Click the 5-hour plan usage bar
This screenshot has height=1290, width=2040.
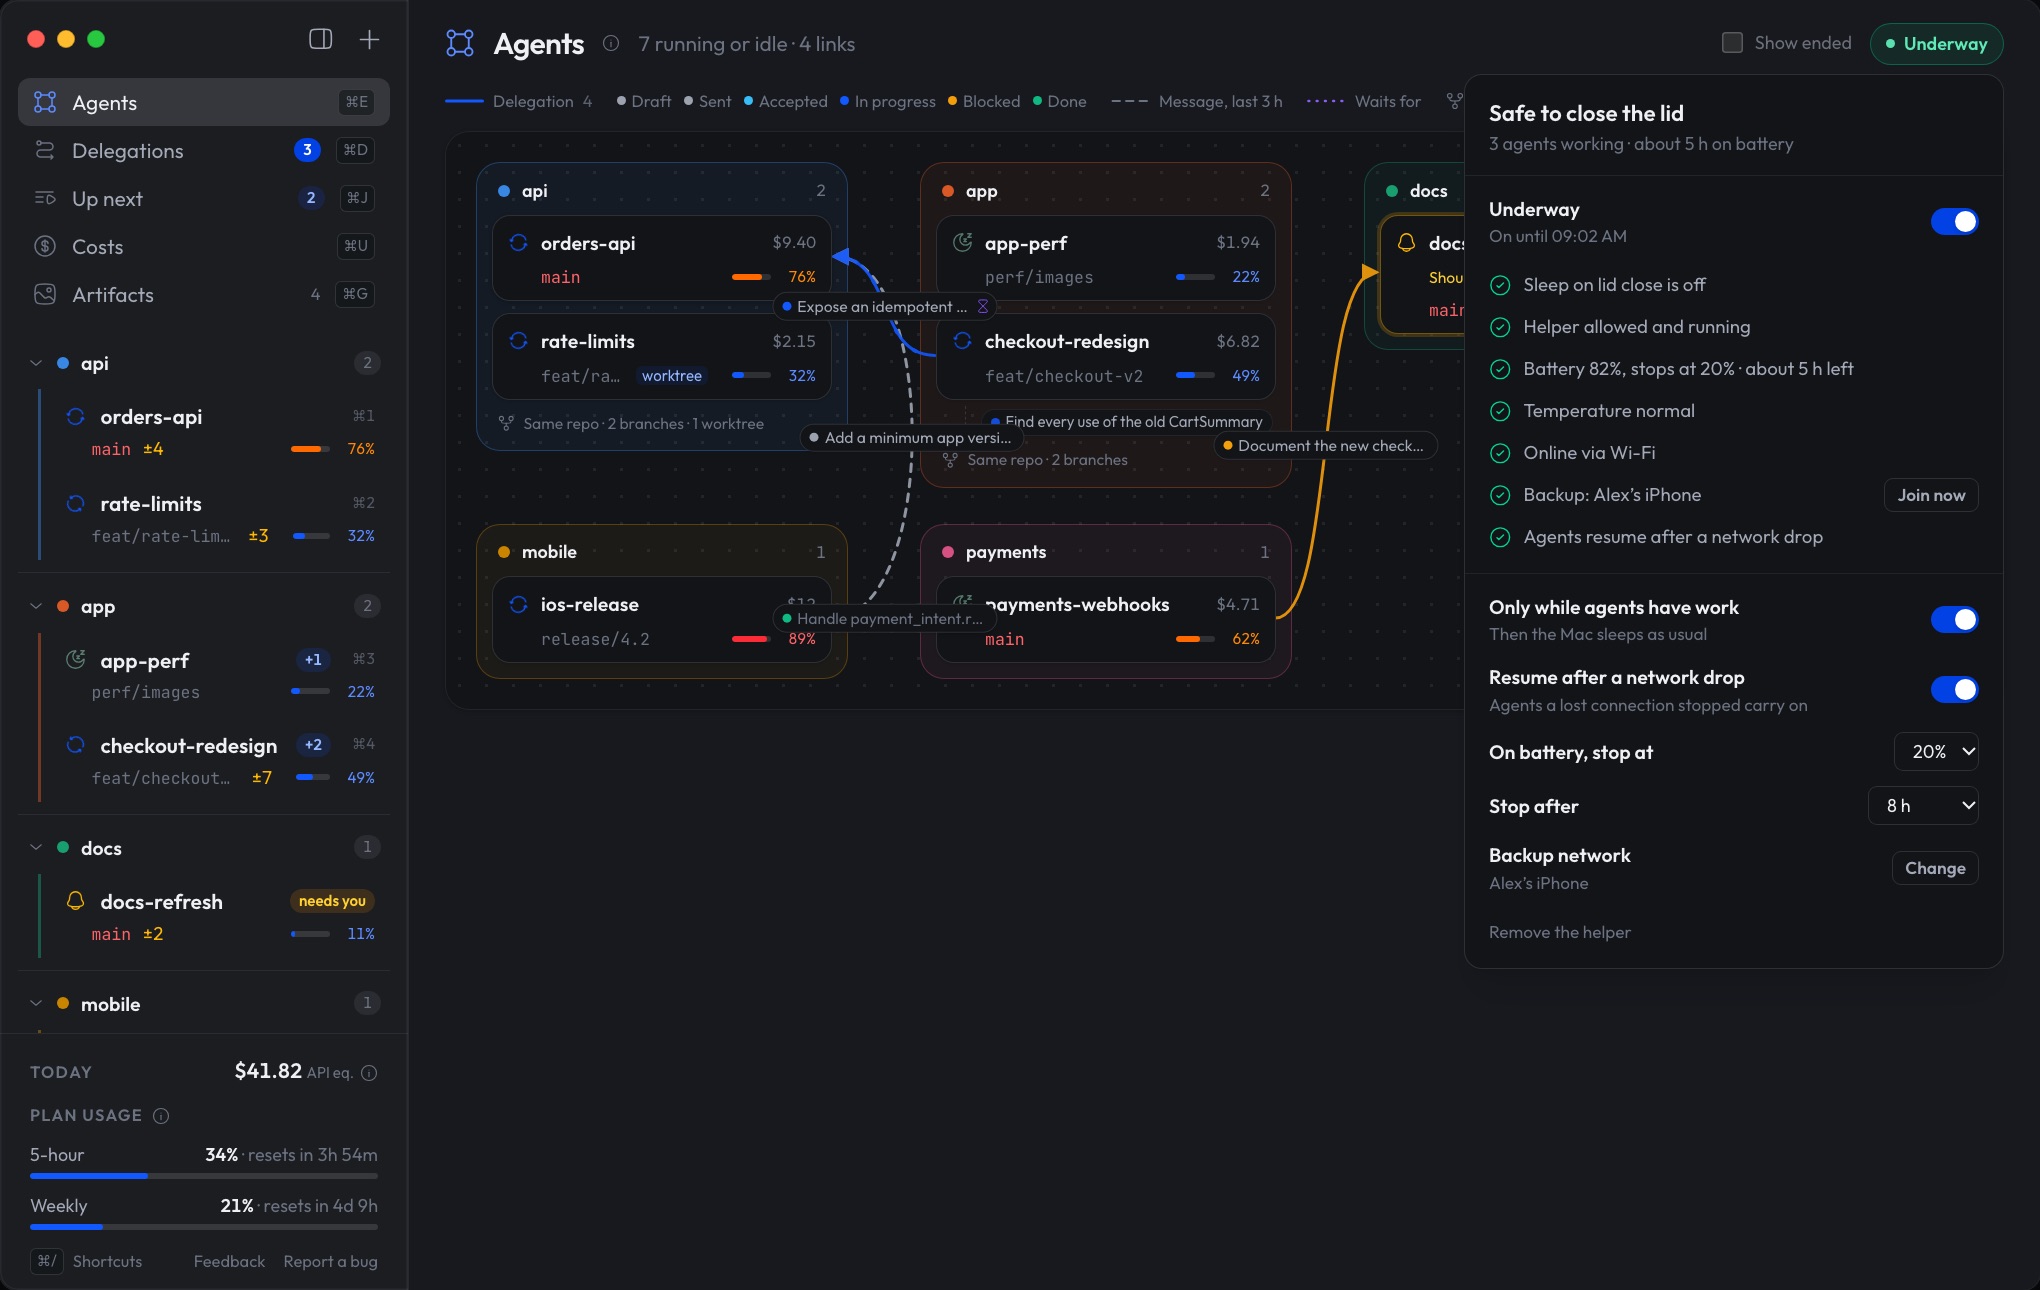[204, 1176]
